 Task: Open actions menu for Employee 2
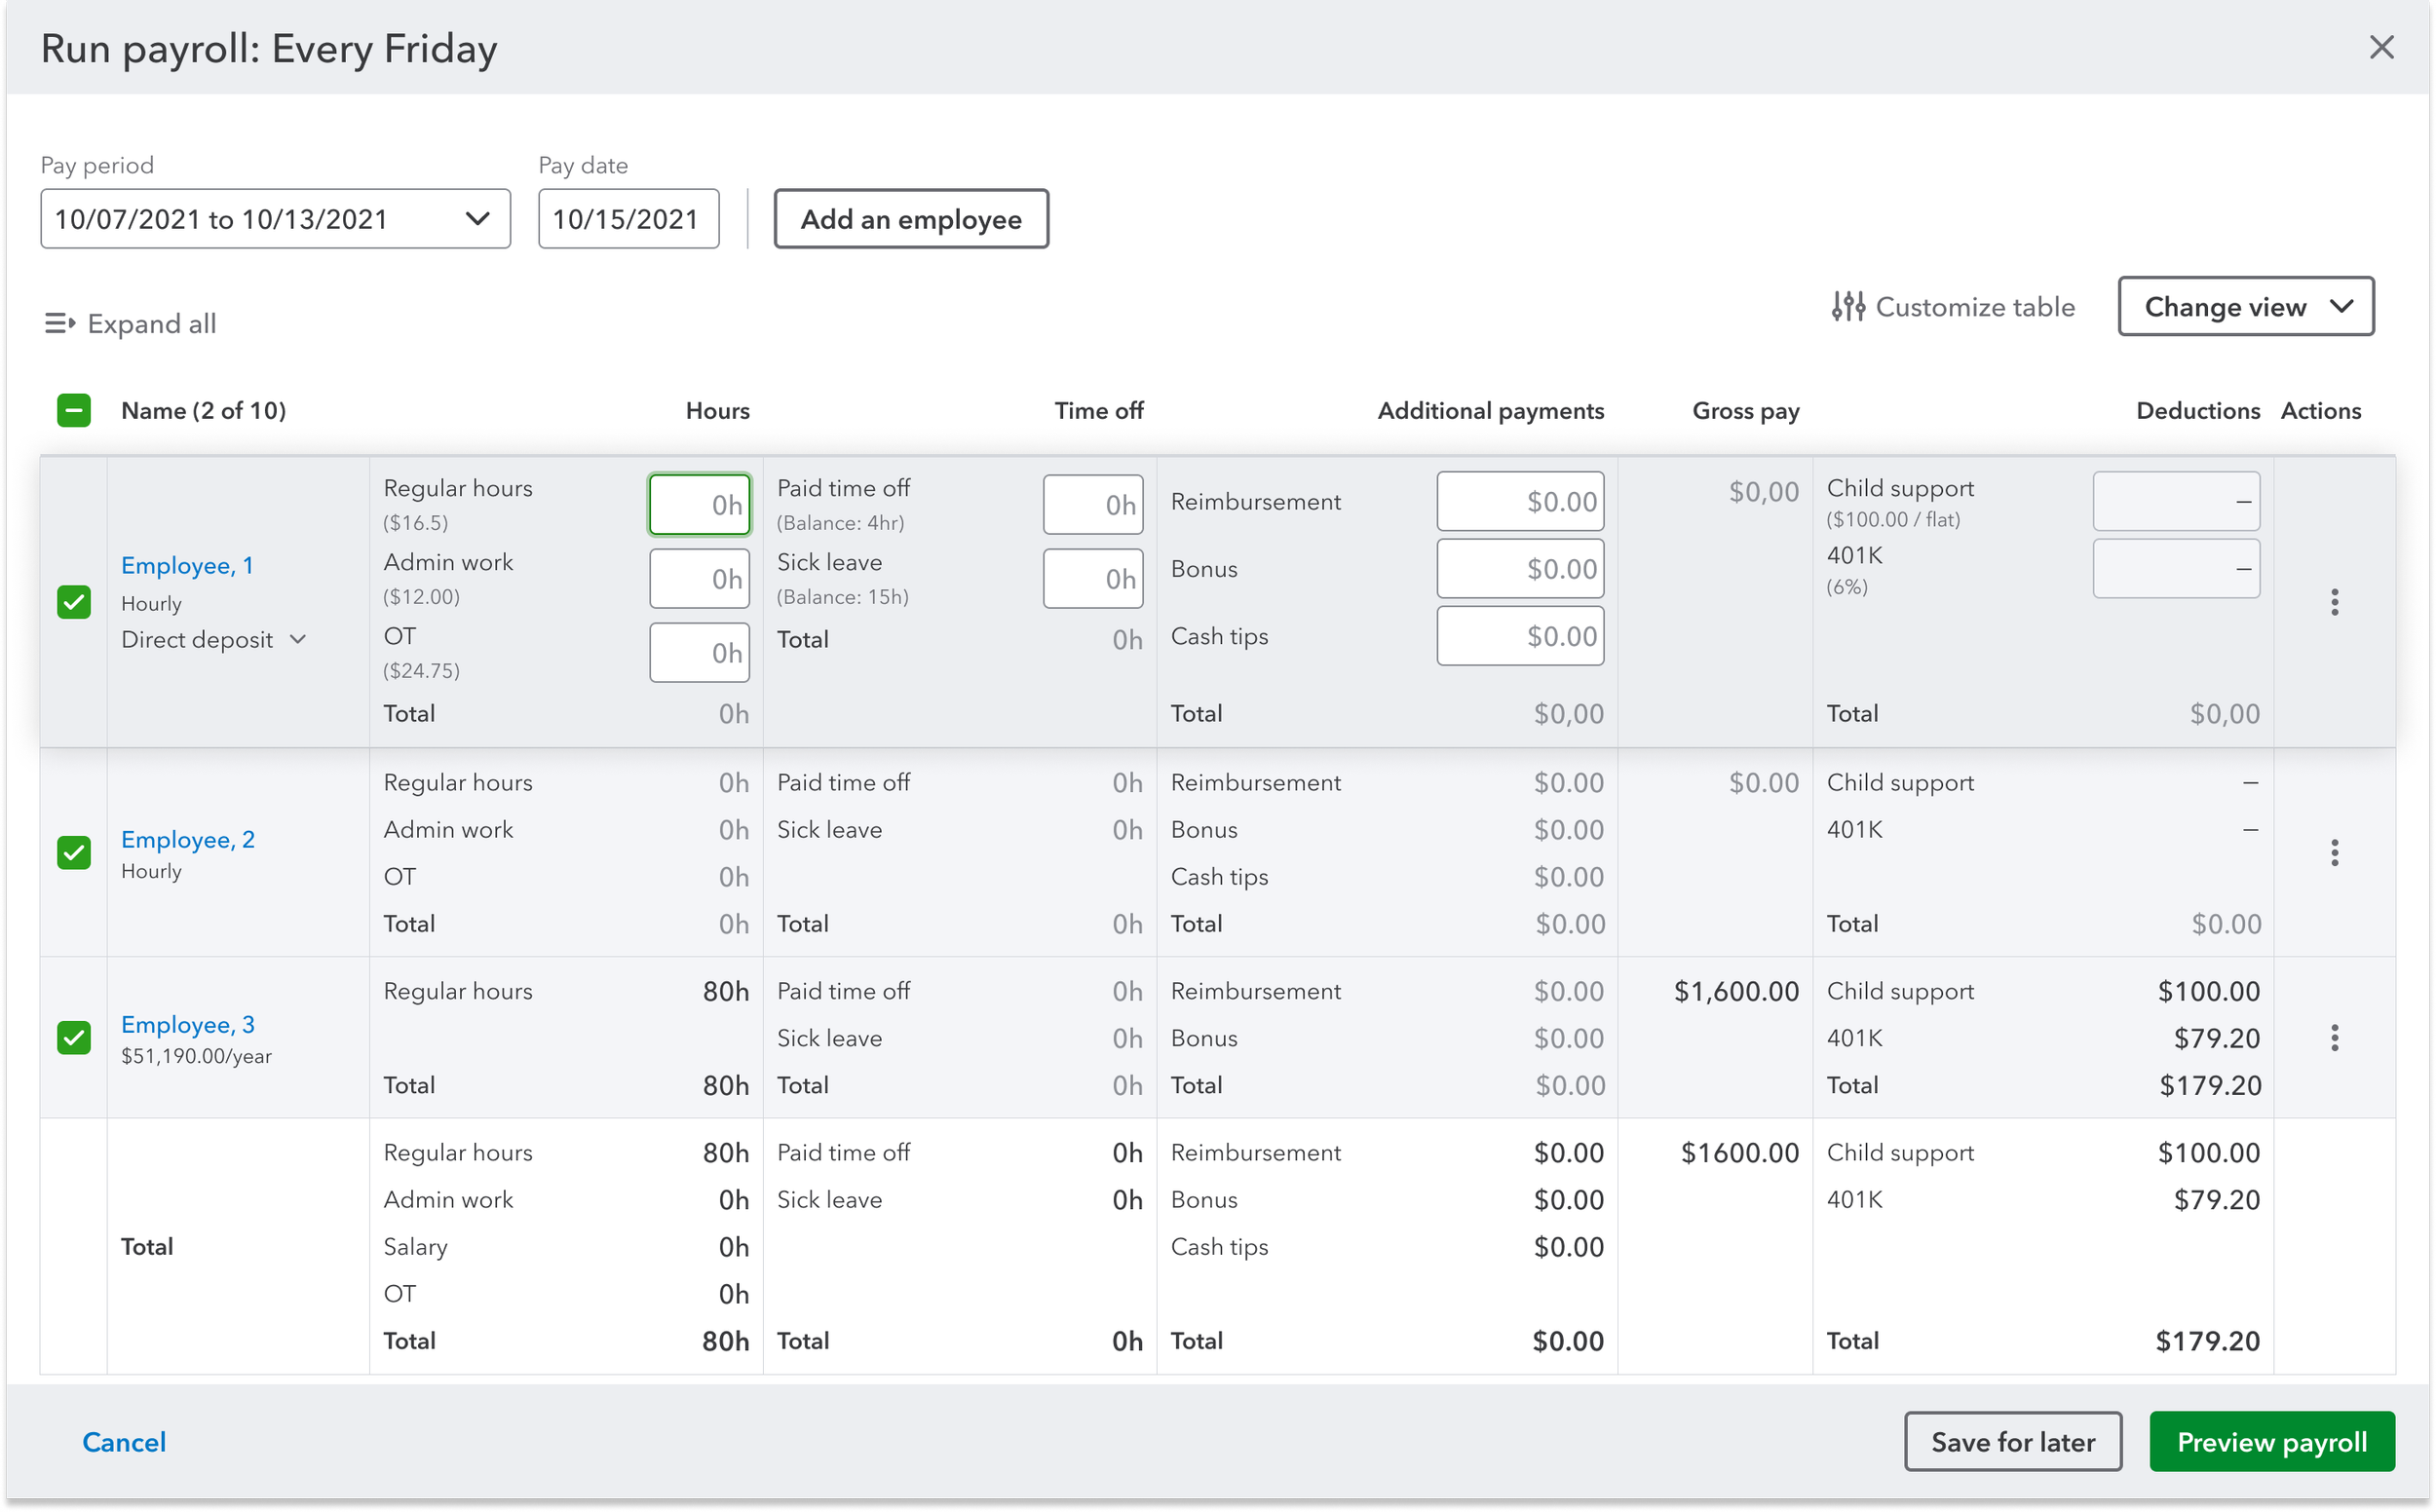(2334, 853)
